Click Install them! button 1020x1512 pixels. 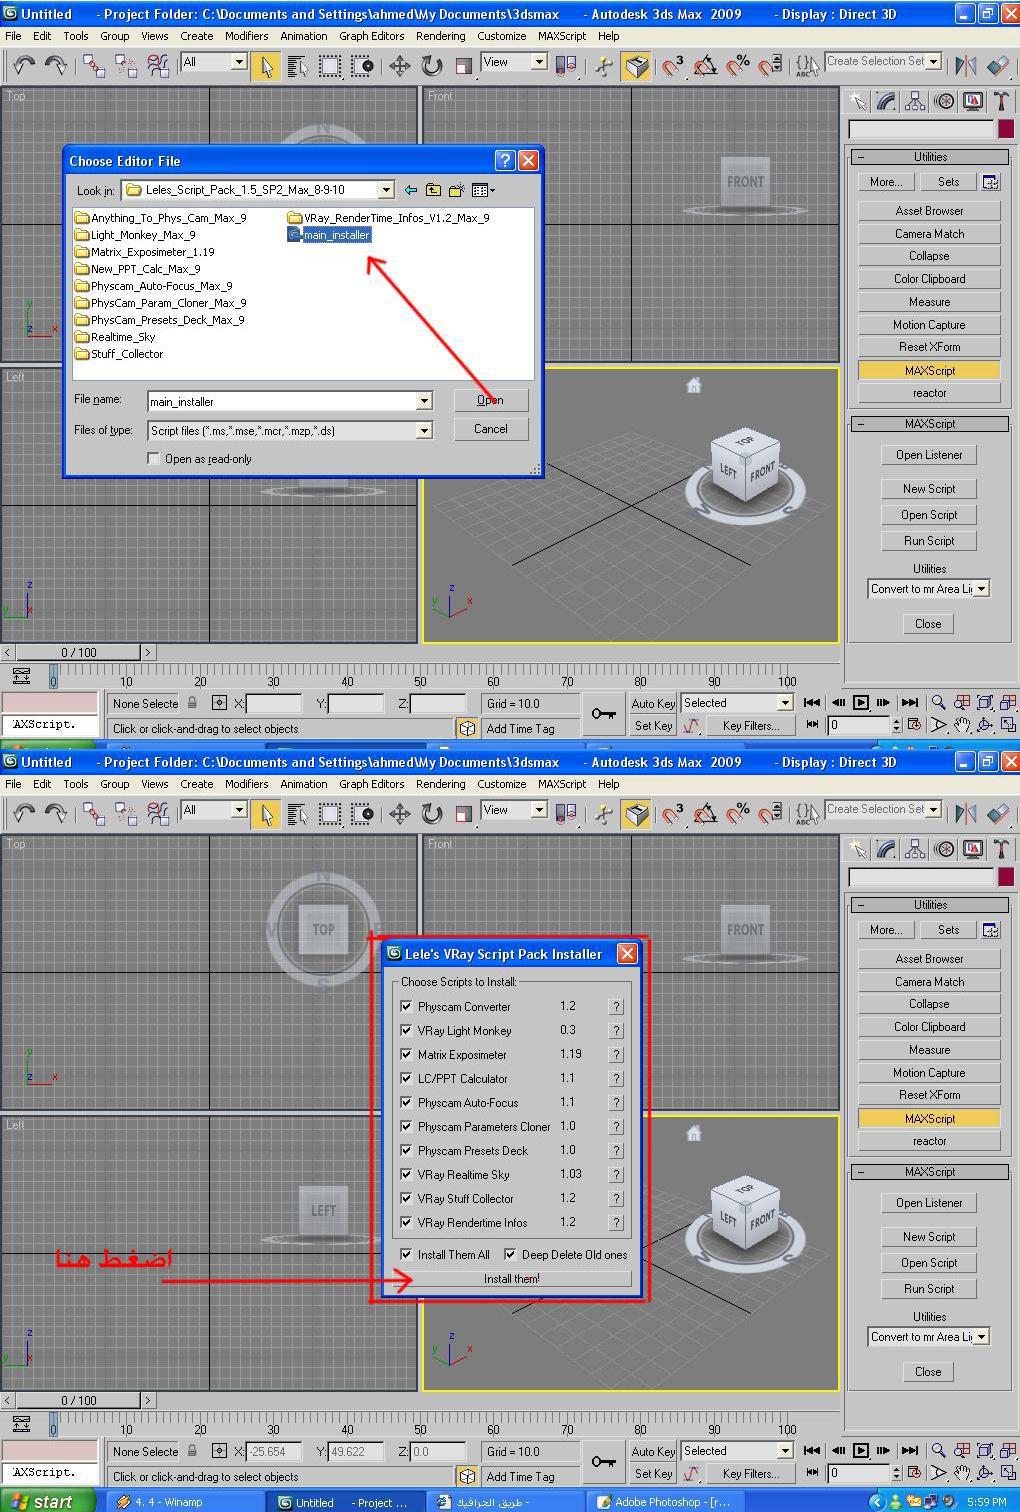[x=512, y=1278]
